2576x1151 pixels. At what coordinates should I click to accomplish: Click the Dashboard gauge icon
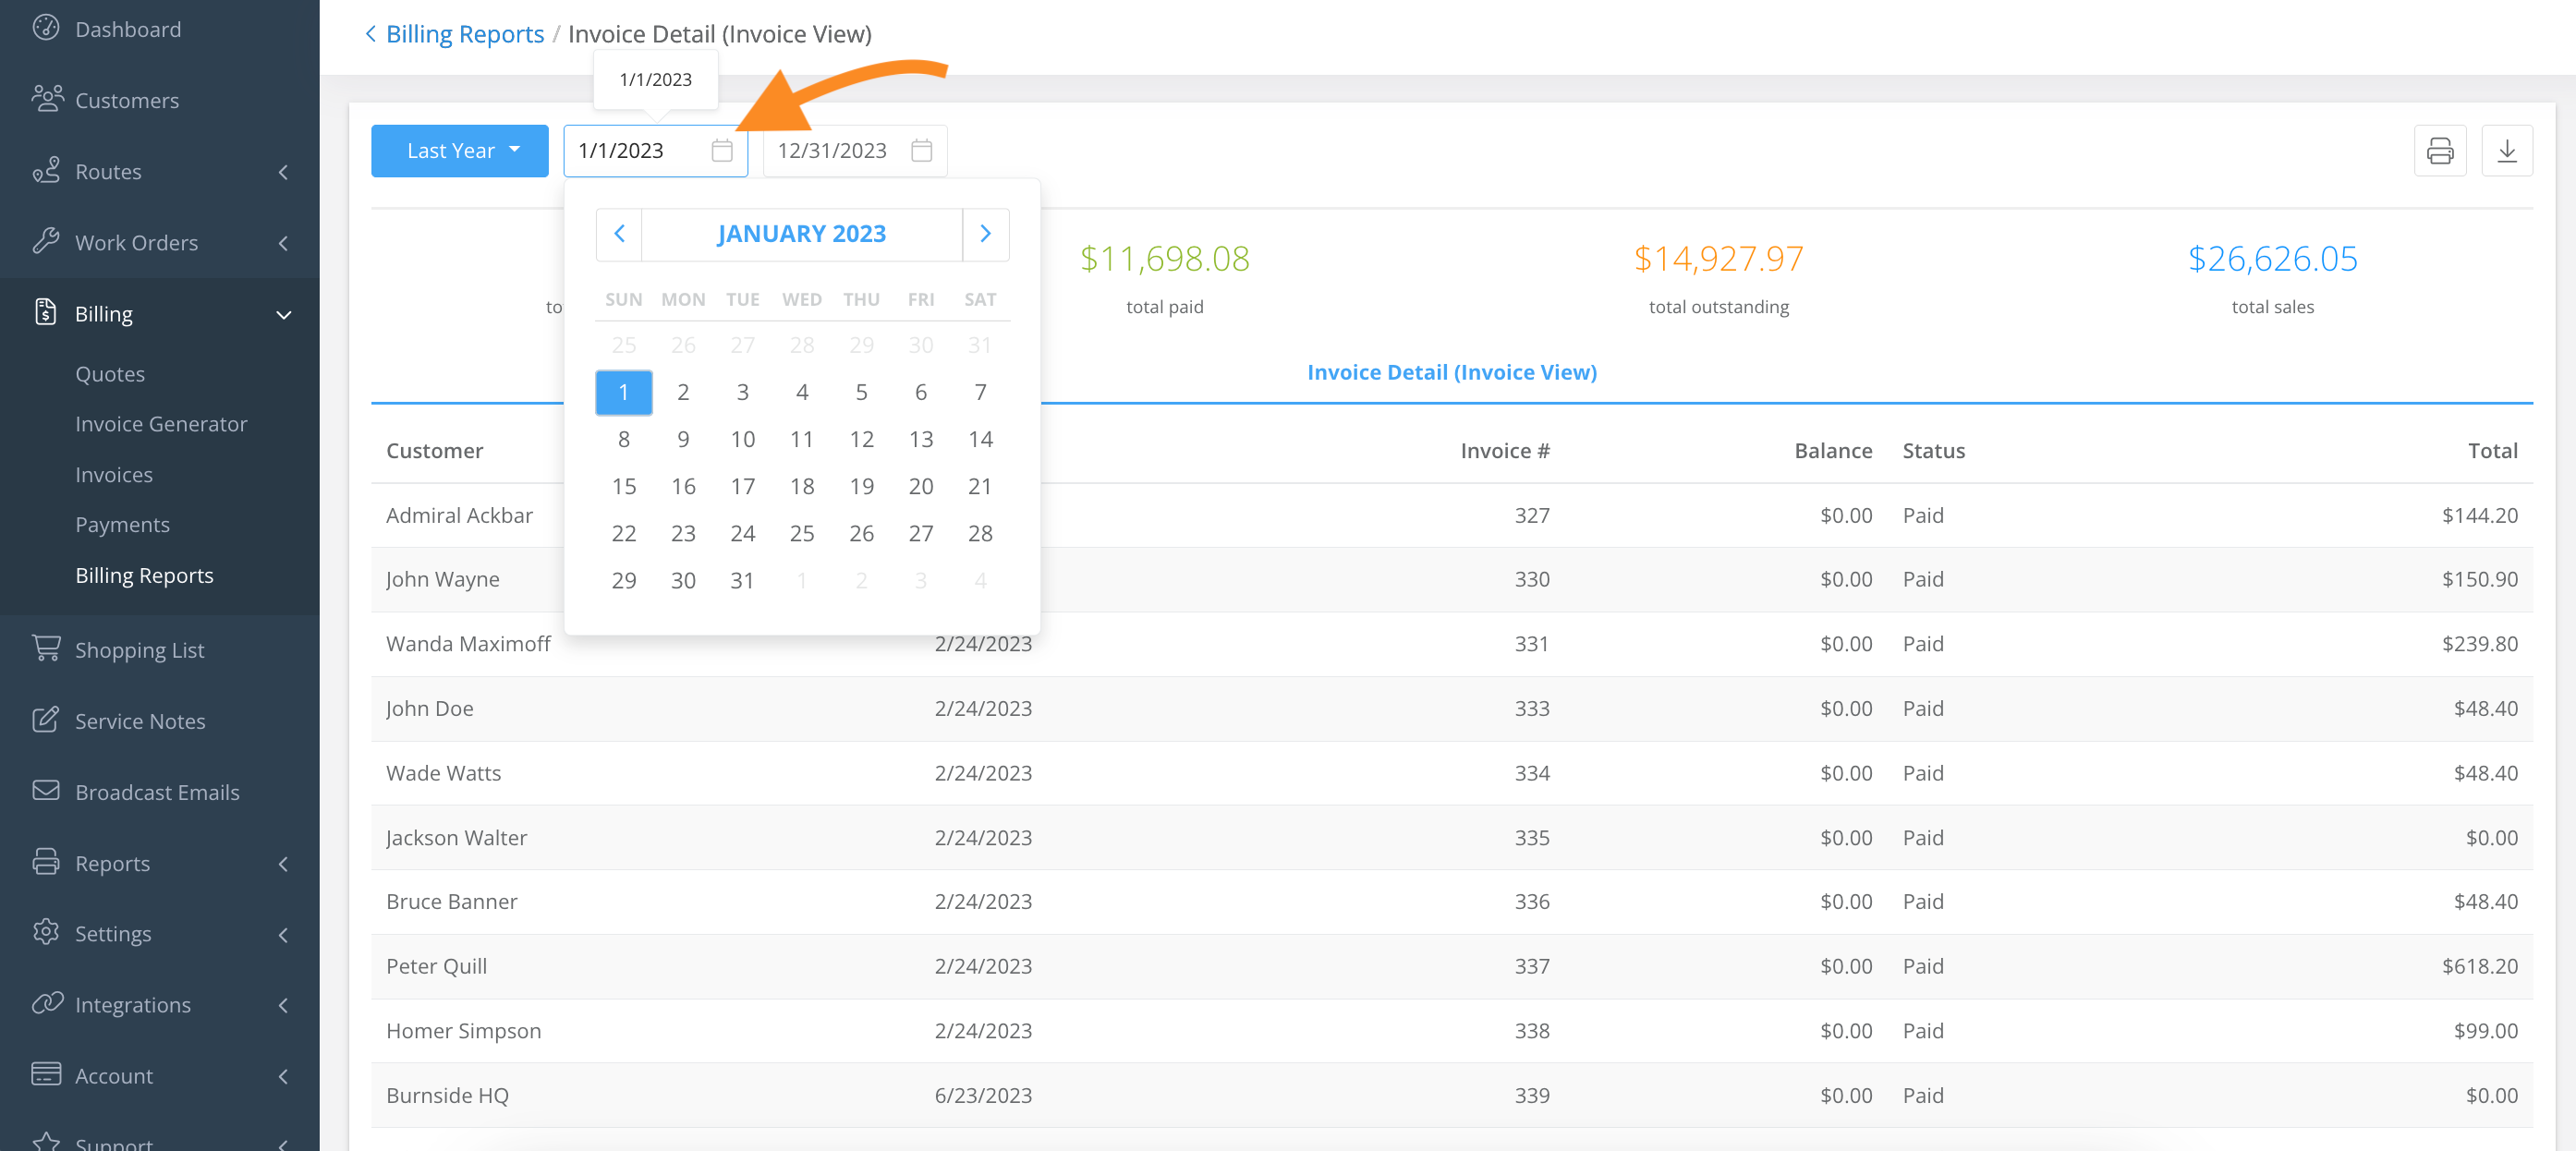click(x=46, y=28)
